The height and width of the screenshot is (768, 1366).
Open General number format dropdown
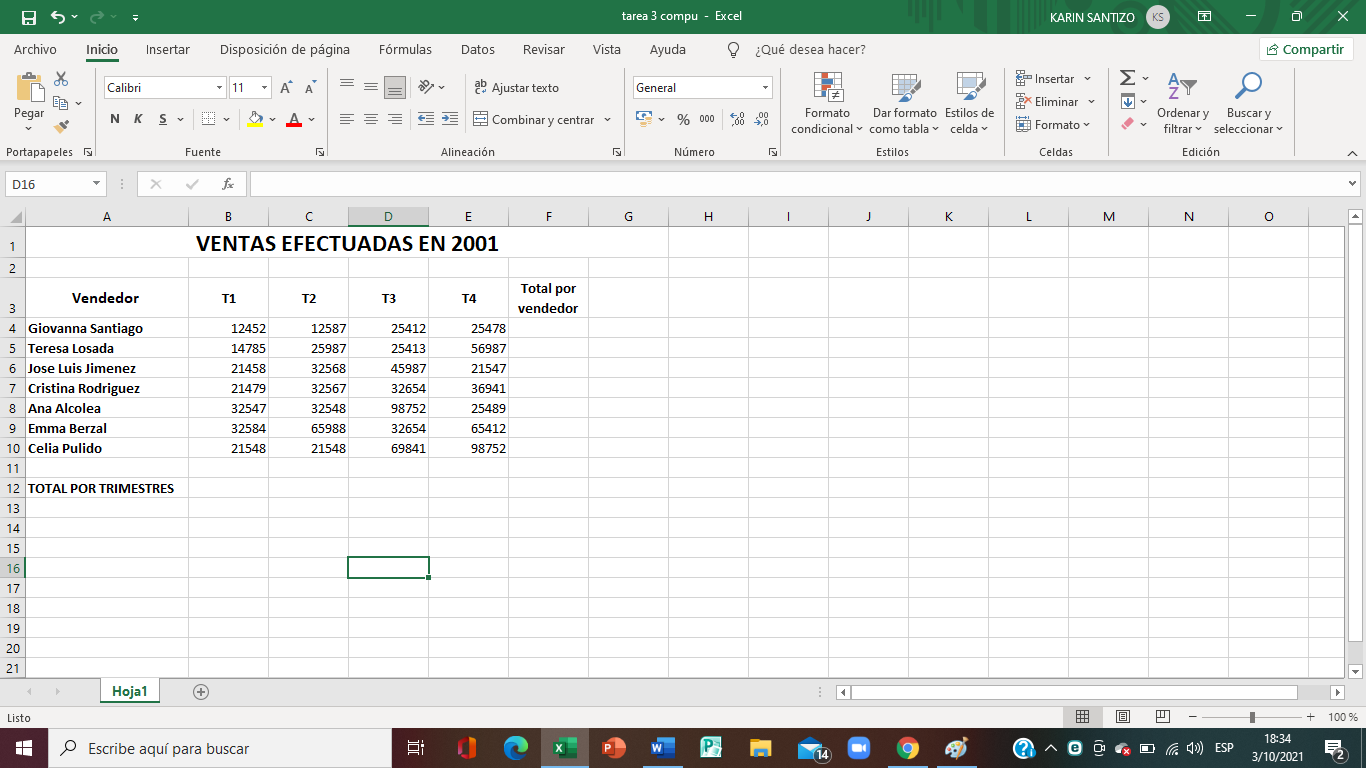click(x=766, y=88)
